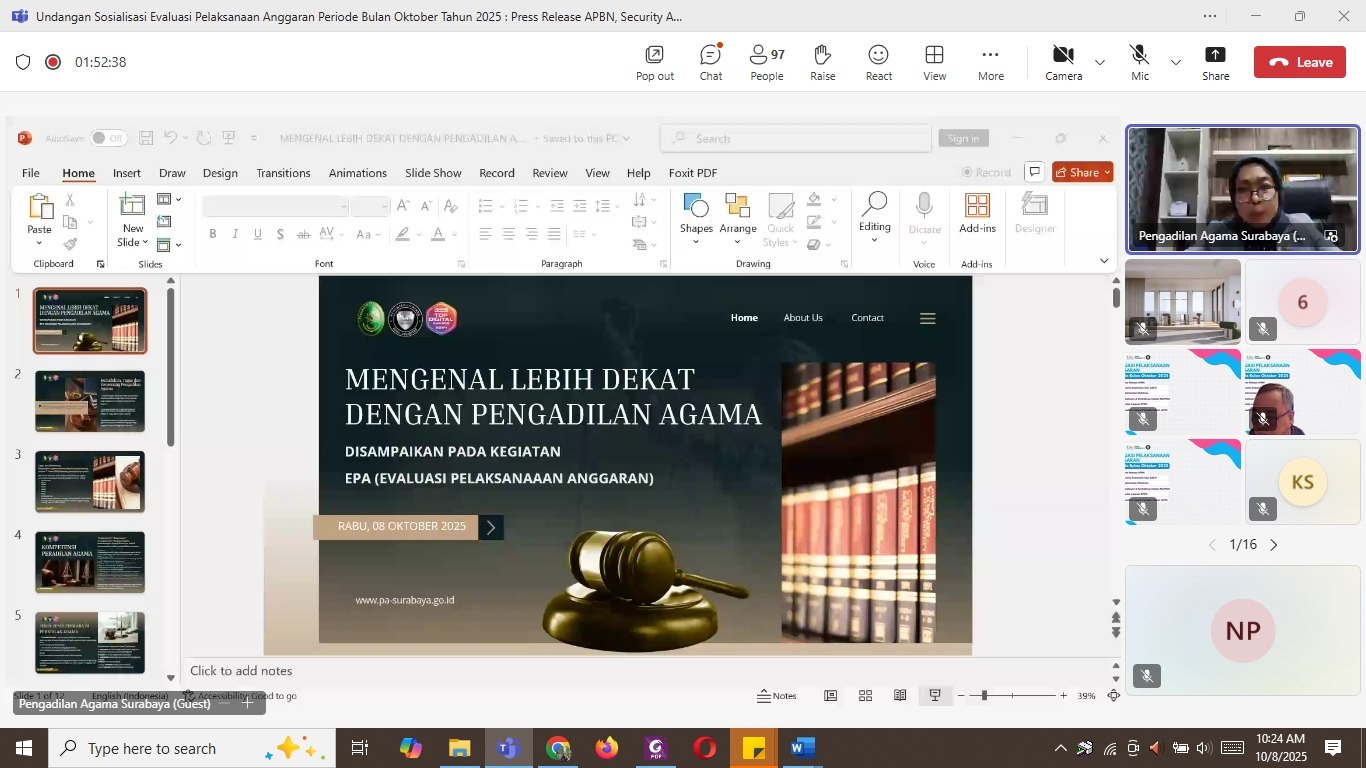Viewport: 1366px width, 768px height.
Task: Adjust the zoom slider in status bar
Action: [985, 696]
